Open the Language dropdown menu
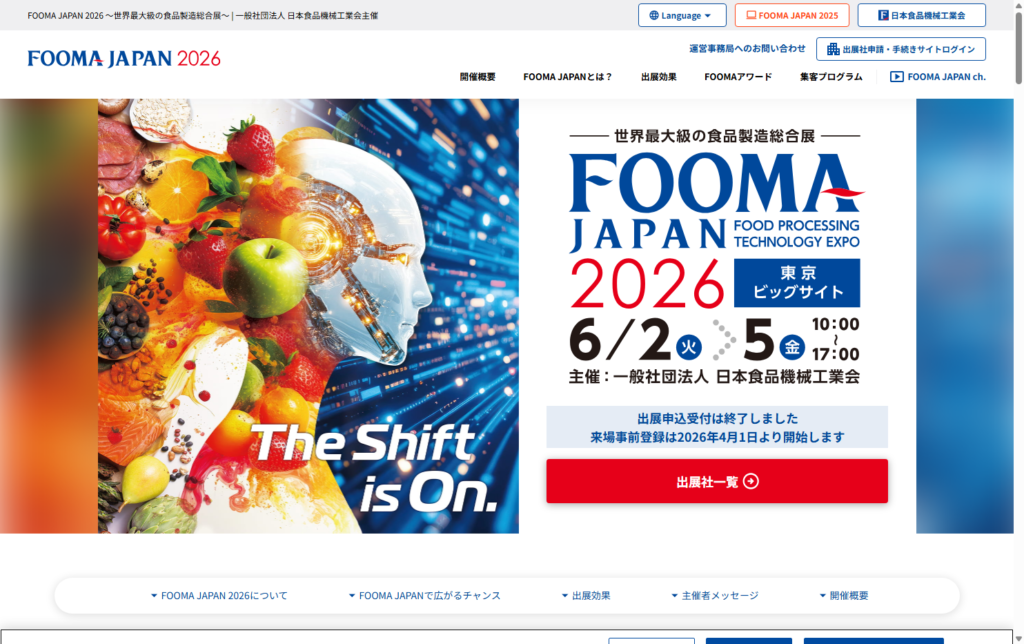The height and width of the screenshot is (644, 1024). coord(682,16)
